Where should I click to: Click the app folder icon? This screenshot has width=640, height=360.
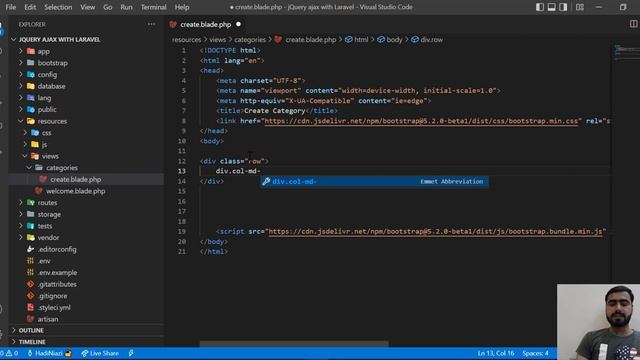point(31,51)
